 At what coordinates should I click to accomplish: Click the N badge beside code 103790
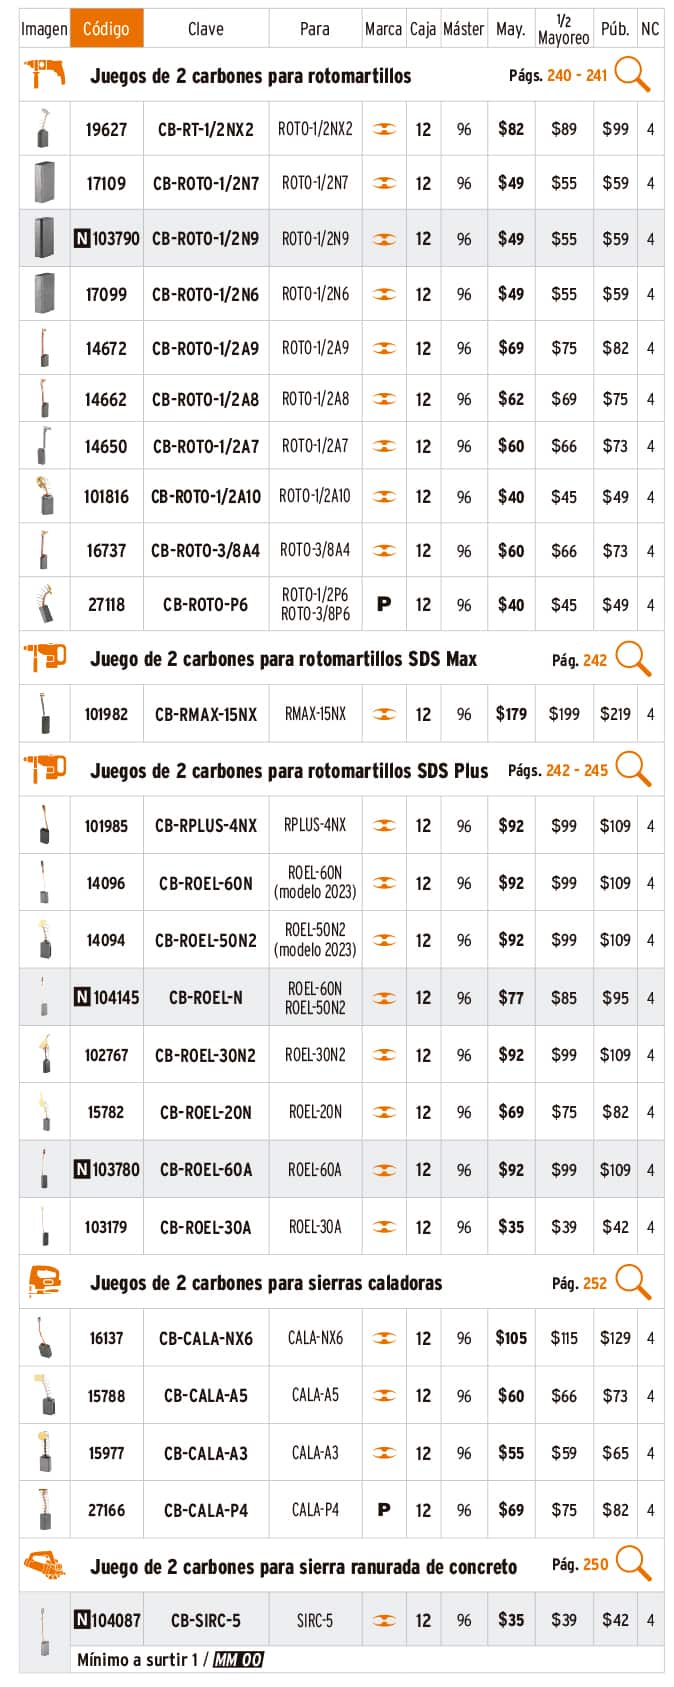[82, 239]
